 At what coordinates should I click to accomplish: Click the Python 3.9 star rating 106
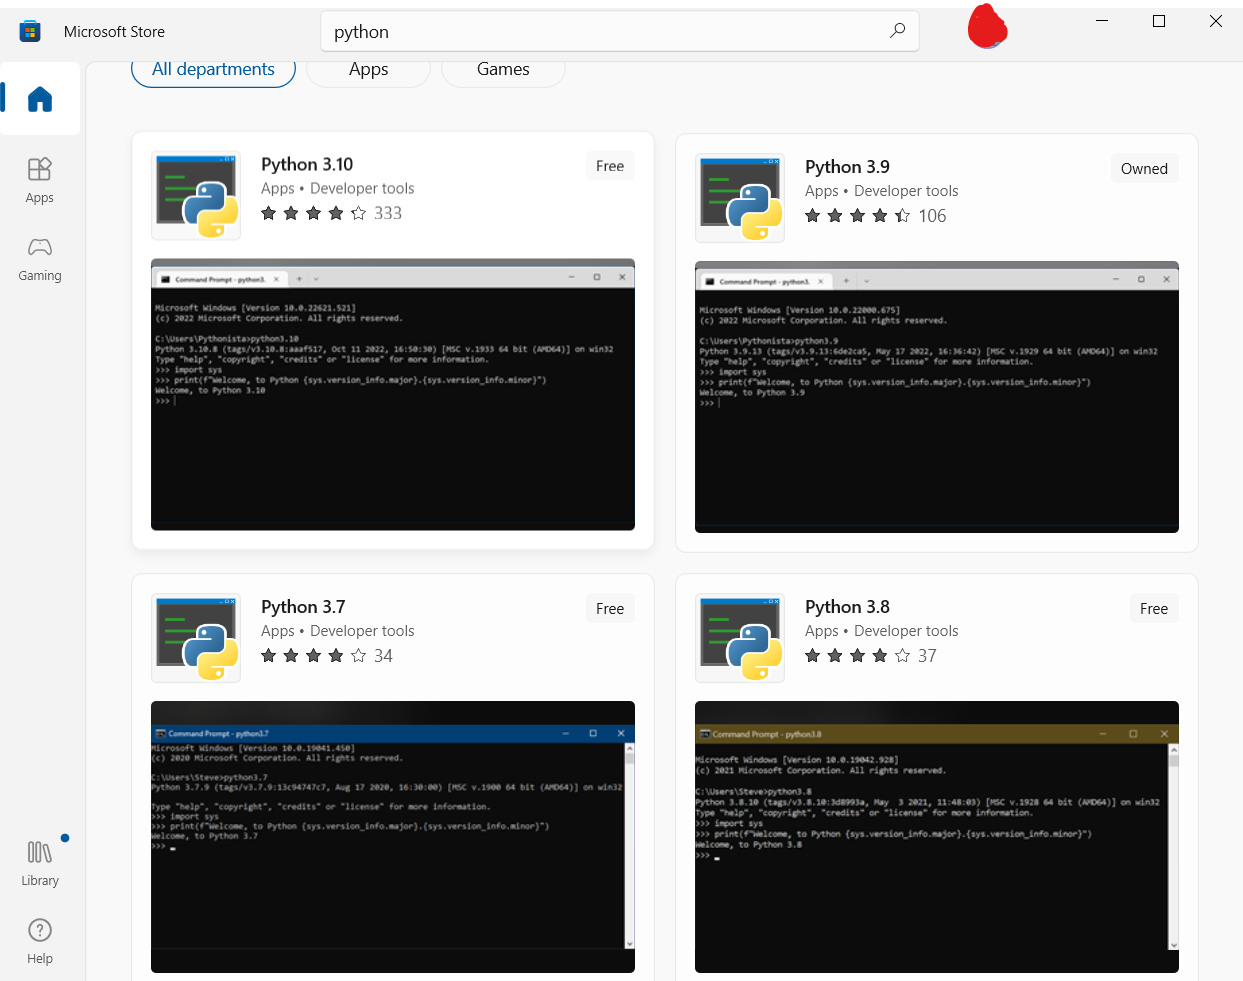click(875, 215)
